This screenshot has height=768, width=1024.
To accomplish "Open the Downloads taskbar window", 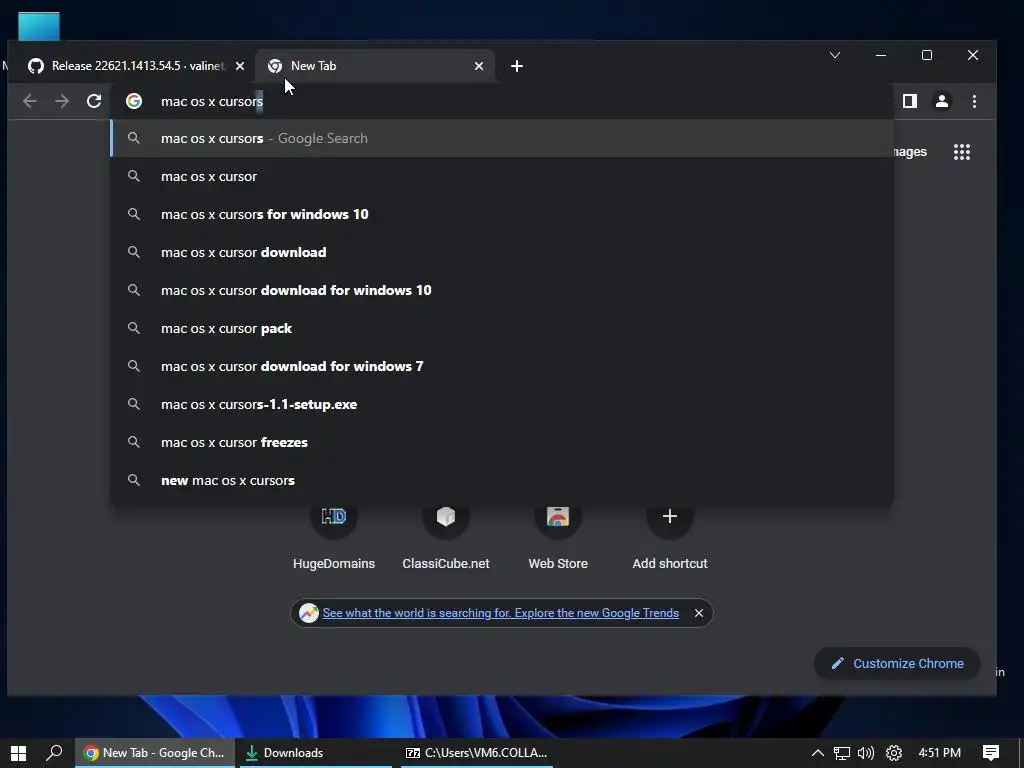I will click(x=317, y=753).
